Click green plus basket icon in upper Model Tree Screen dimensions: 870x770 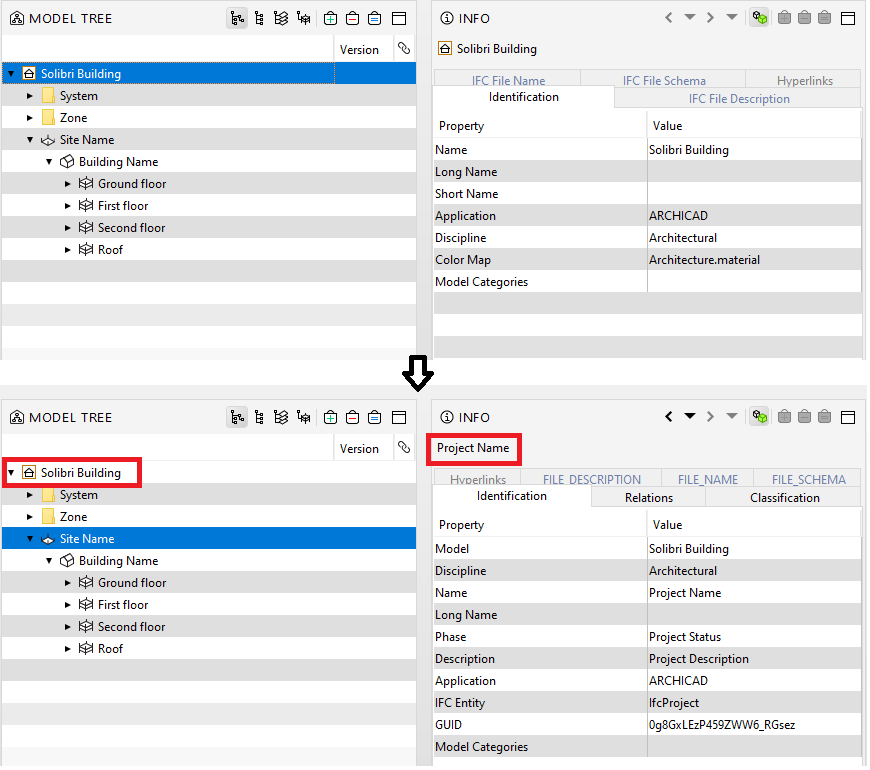tap(331, 19)
